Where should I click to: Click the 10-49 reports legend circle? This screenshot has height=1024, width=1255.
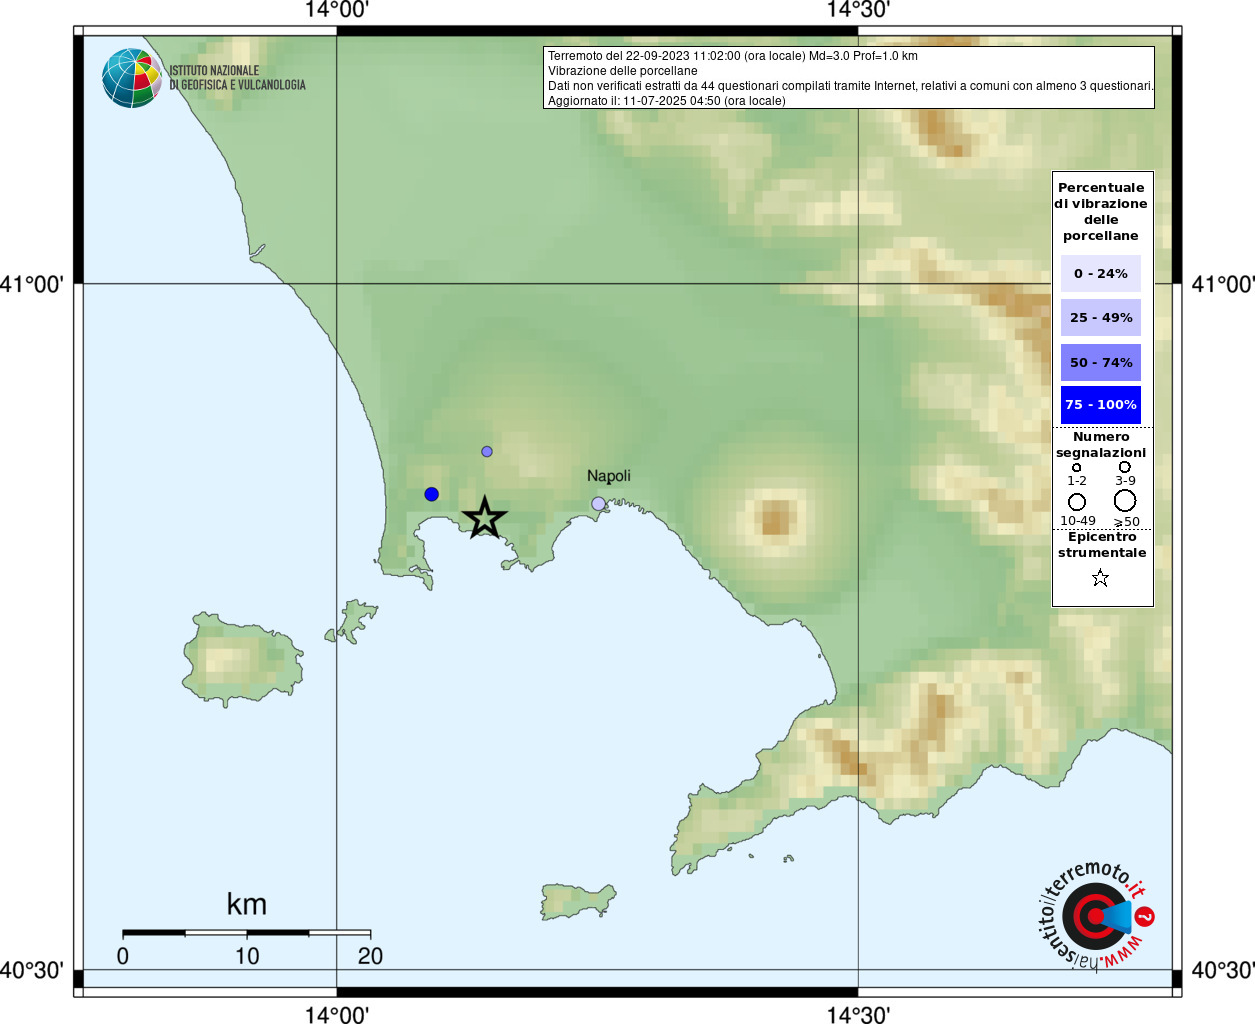[x=1077, y=501]
